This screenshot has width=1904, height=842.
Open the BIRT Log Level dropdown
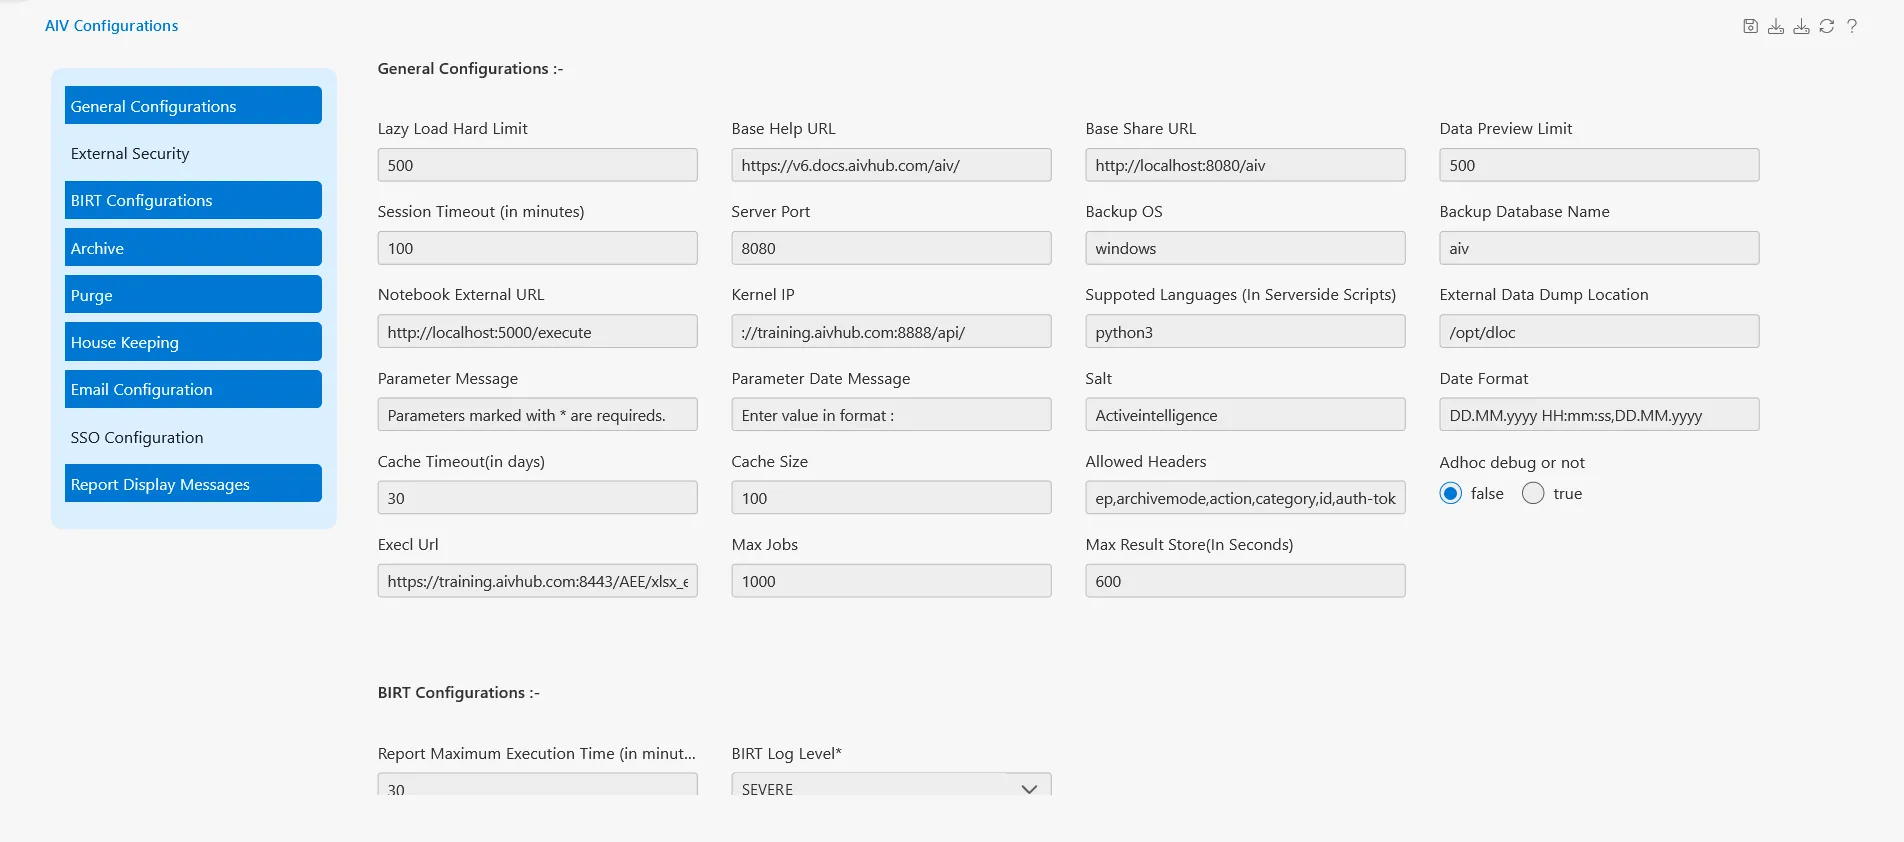point(891,785)
